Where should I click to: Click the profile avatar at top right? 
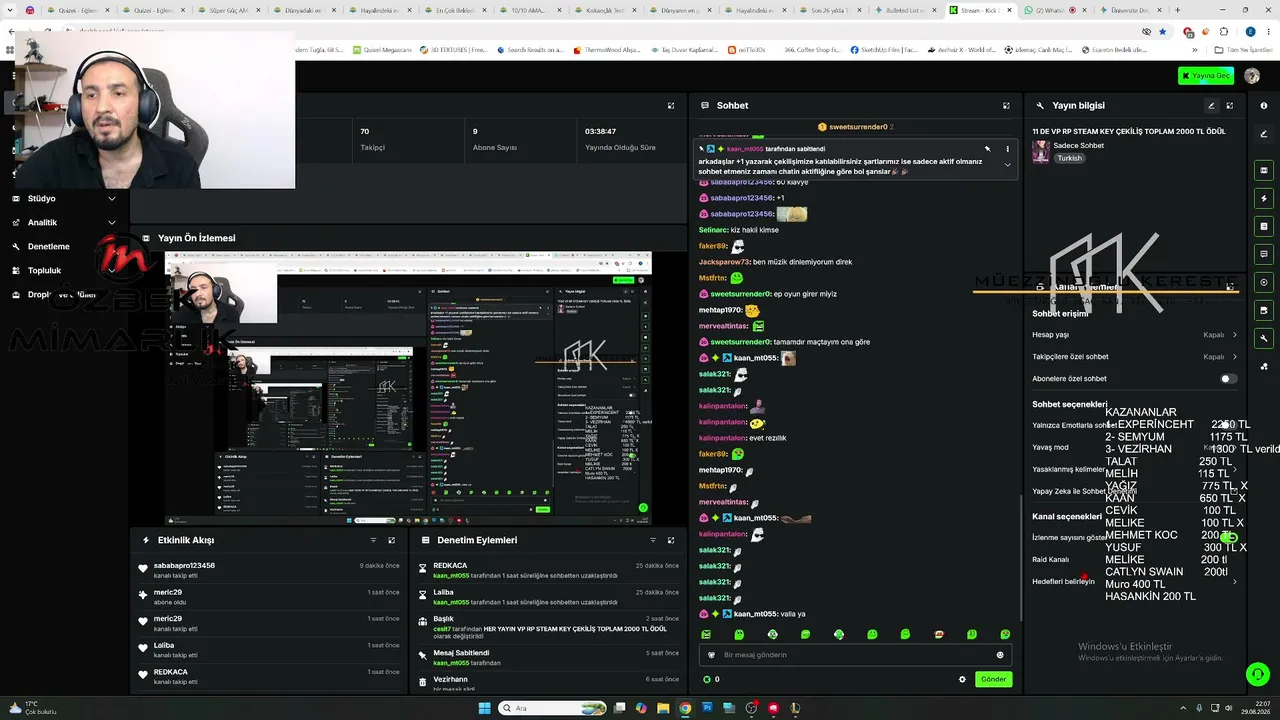point(1252,76)
